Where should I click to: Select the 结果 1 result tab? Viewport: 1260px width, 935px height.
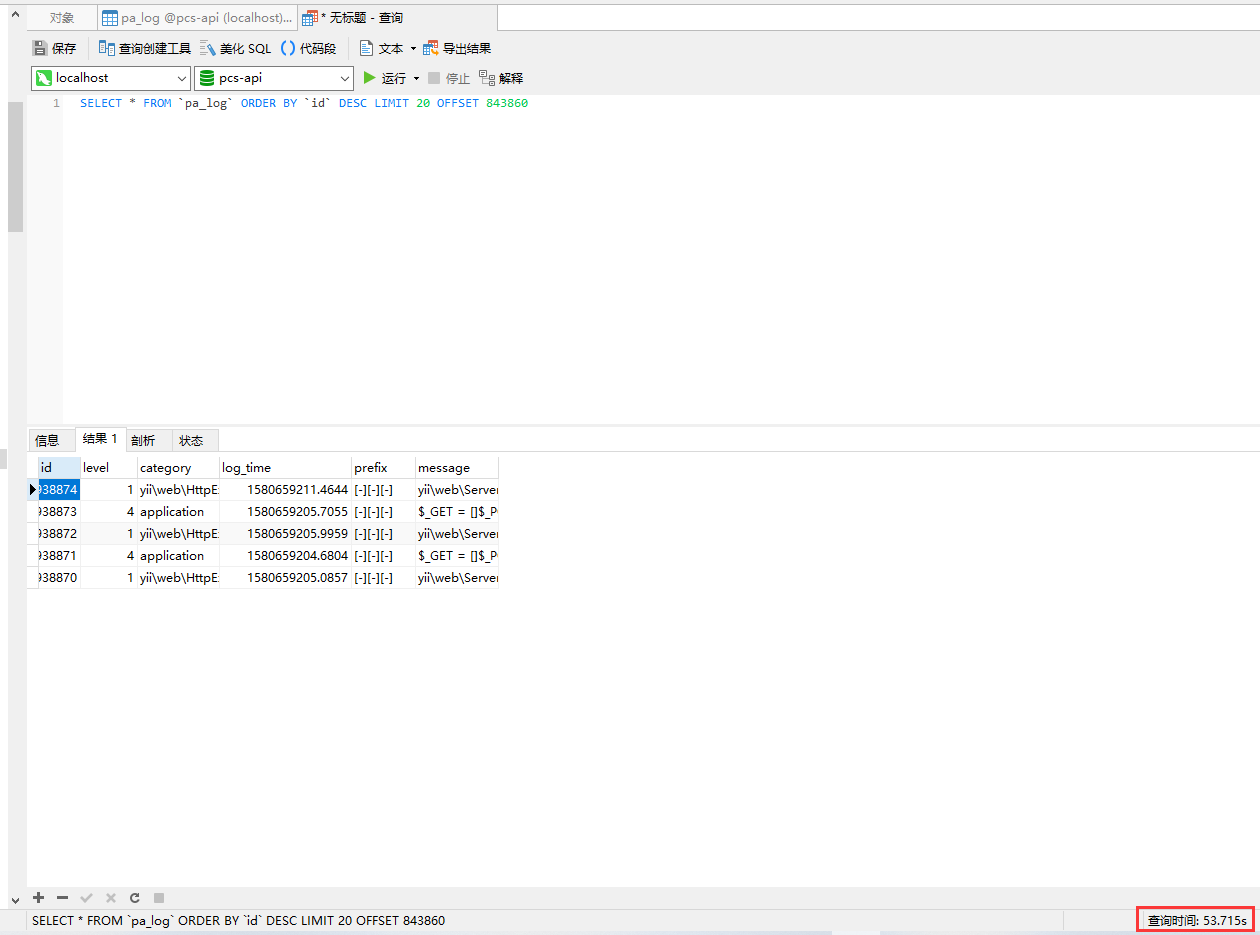[x=100, y=439]
